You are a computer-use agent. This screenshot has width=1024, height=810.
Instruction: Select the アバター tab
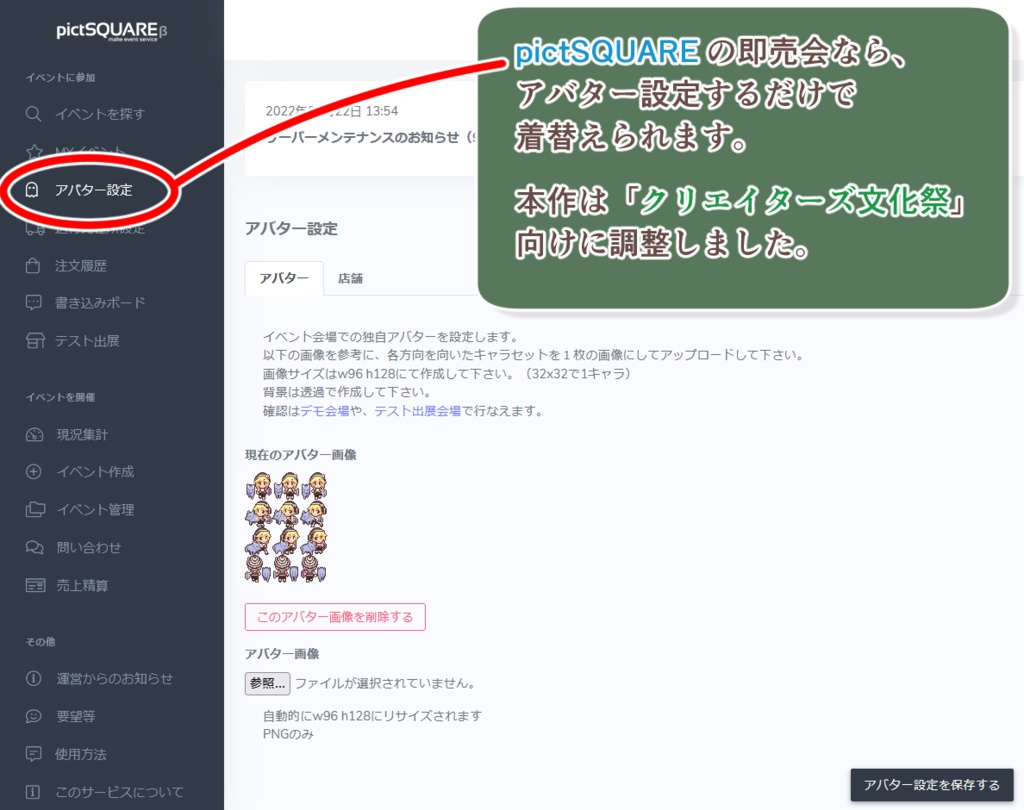point(284,280)
